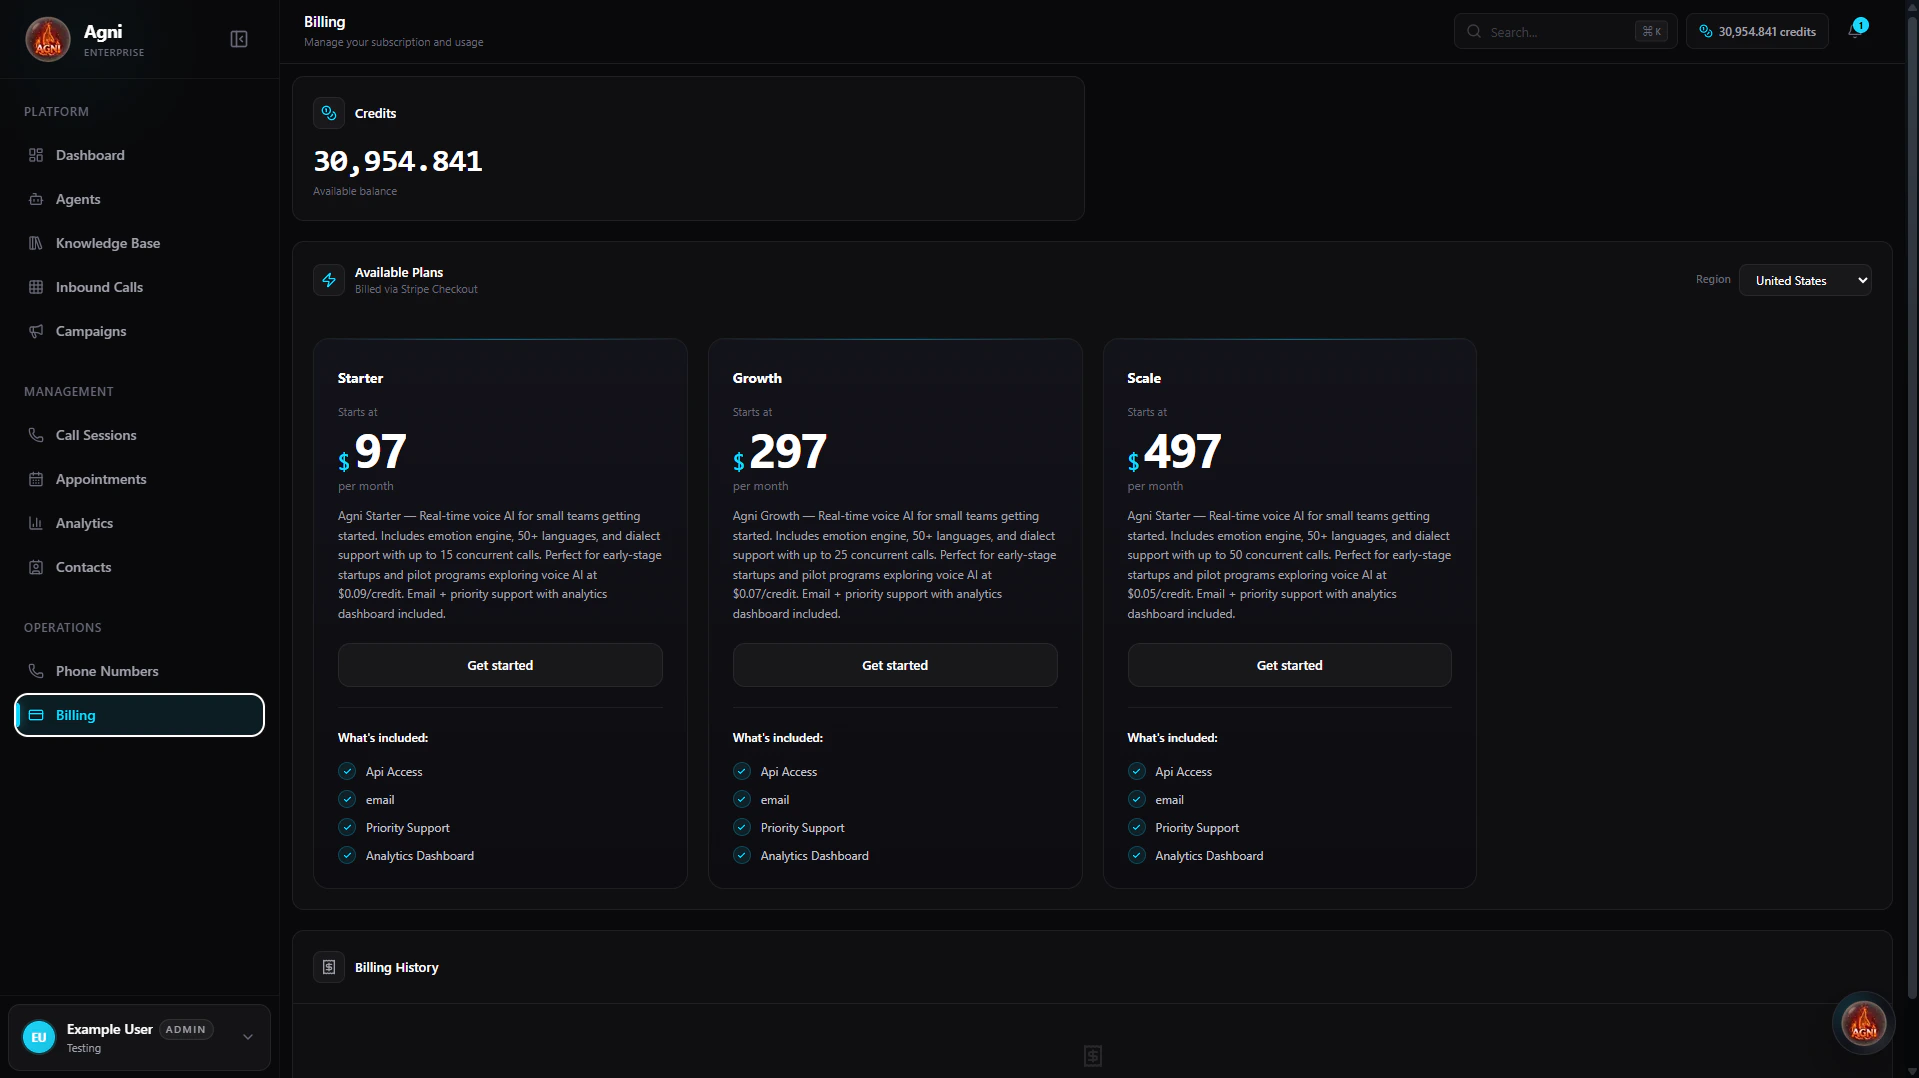Click Get started on Scale plan

pos(1289,665)
